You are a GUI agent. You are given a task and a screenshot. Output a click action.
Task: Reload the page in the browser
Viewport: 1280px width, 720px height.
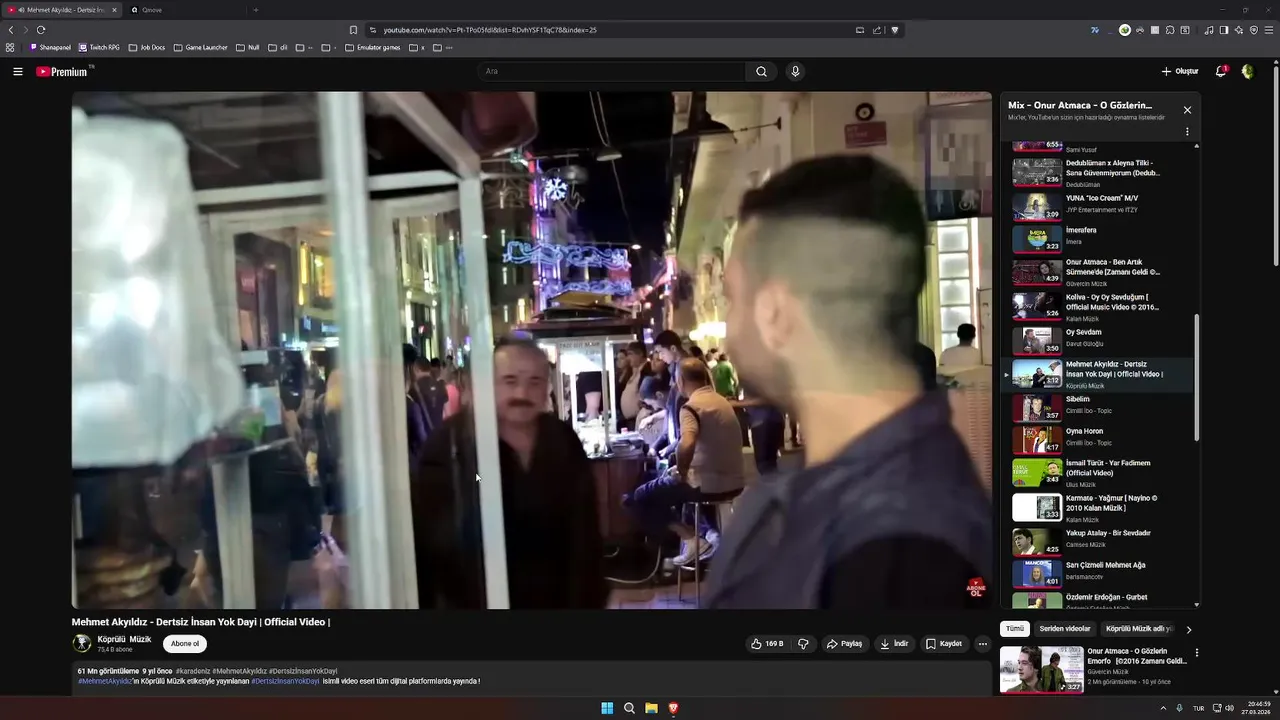tap(41, 30)
